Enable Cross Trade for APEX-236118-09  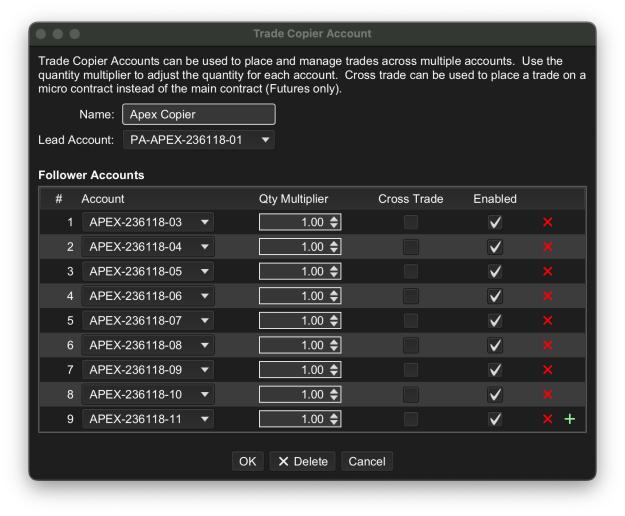(411, 370)
